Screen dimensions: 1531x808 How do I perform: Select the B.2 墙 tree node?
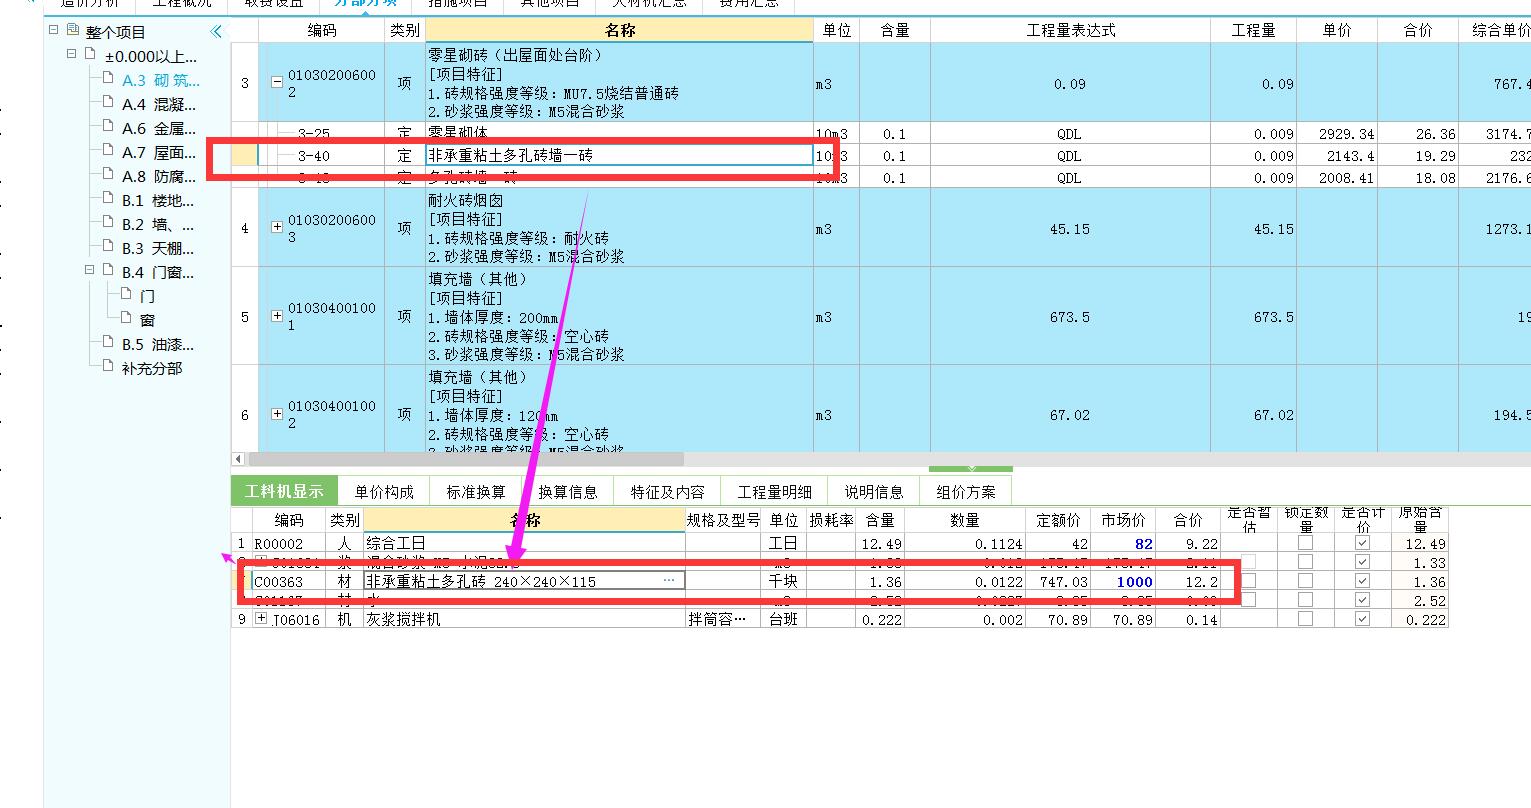[158, 224]
